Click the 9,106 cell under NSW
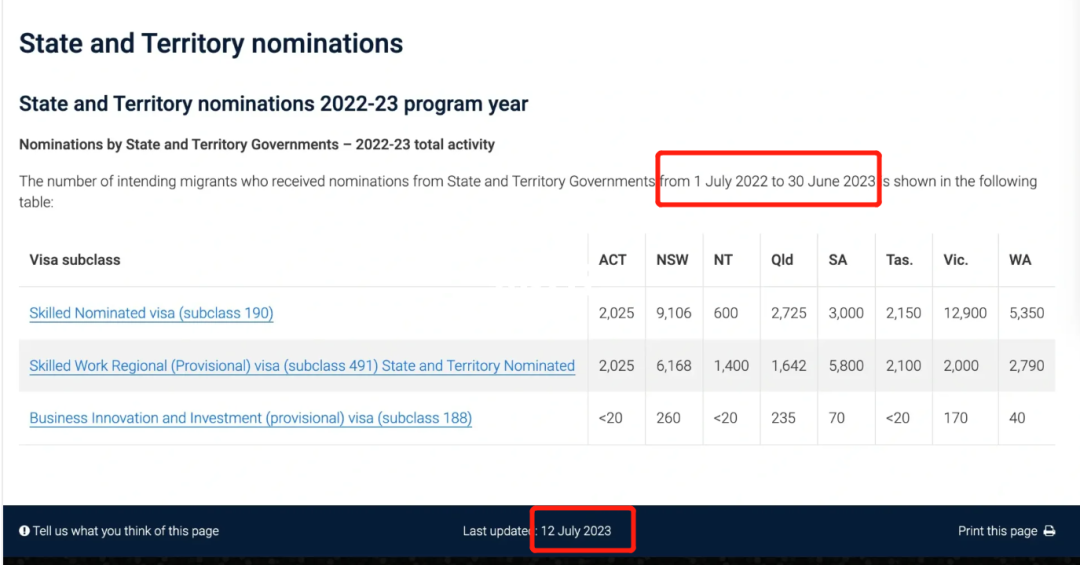 coord(674,313)
